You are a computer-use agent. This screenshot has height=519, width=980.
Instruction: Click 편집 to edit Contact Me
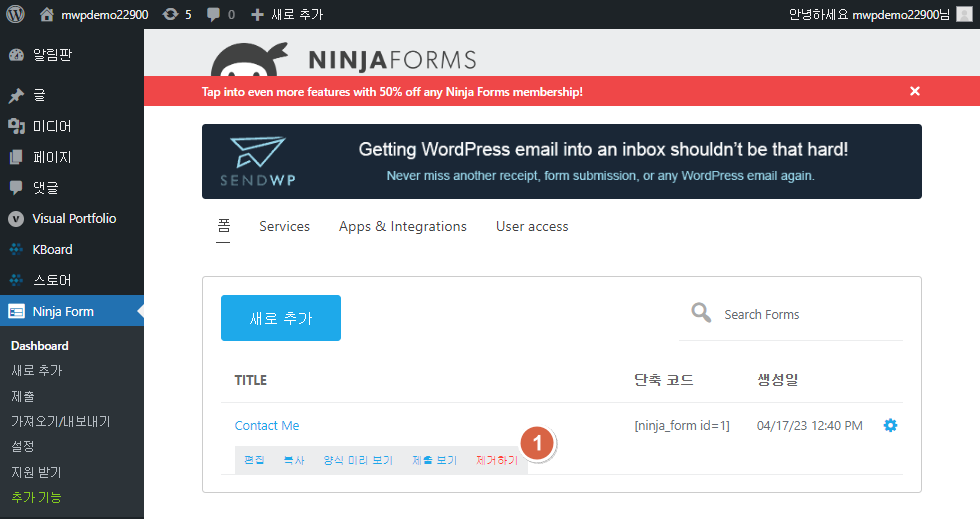(x=254, y=460)
